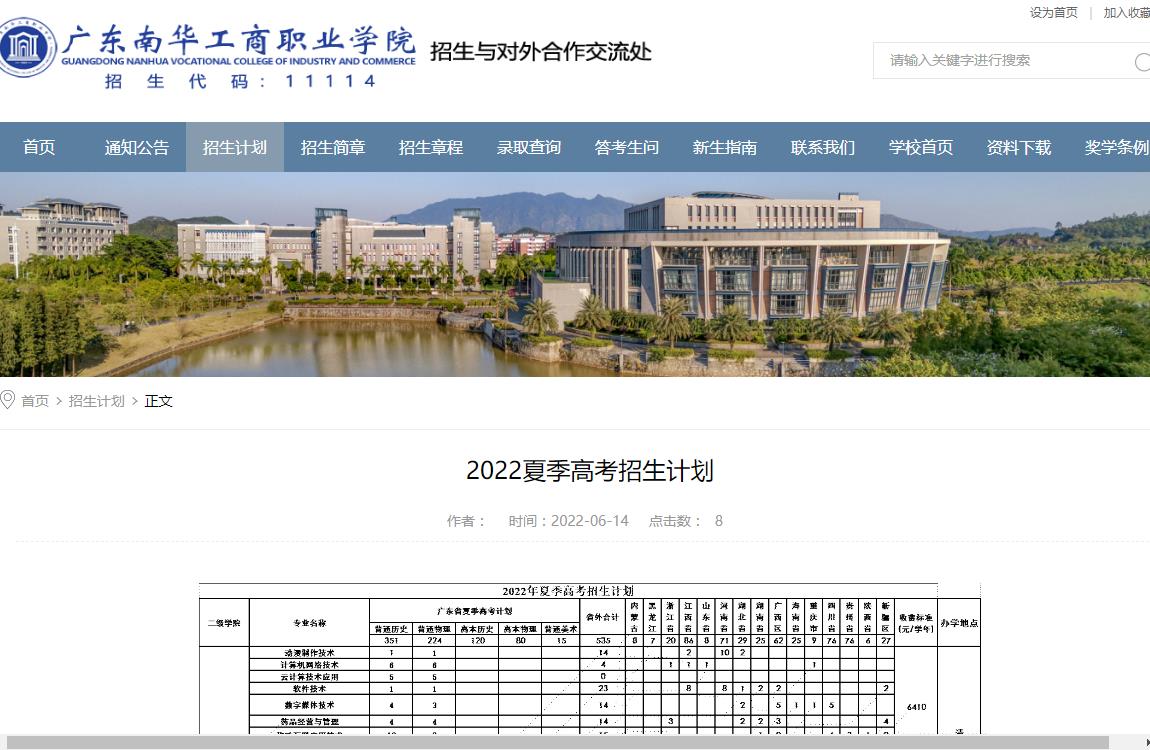Open the 招生章程 menu item
Viewport: 1150px width, 750px height.
pyautogui.click(x=431, y=148)
